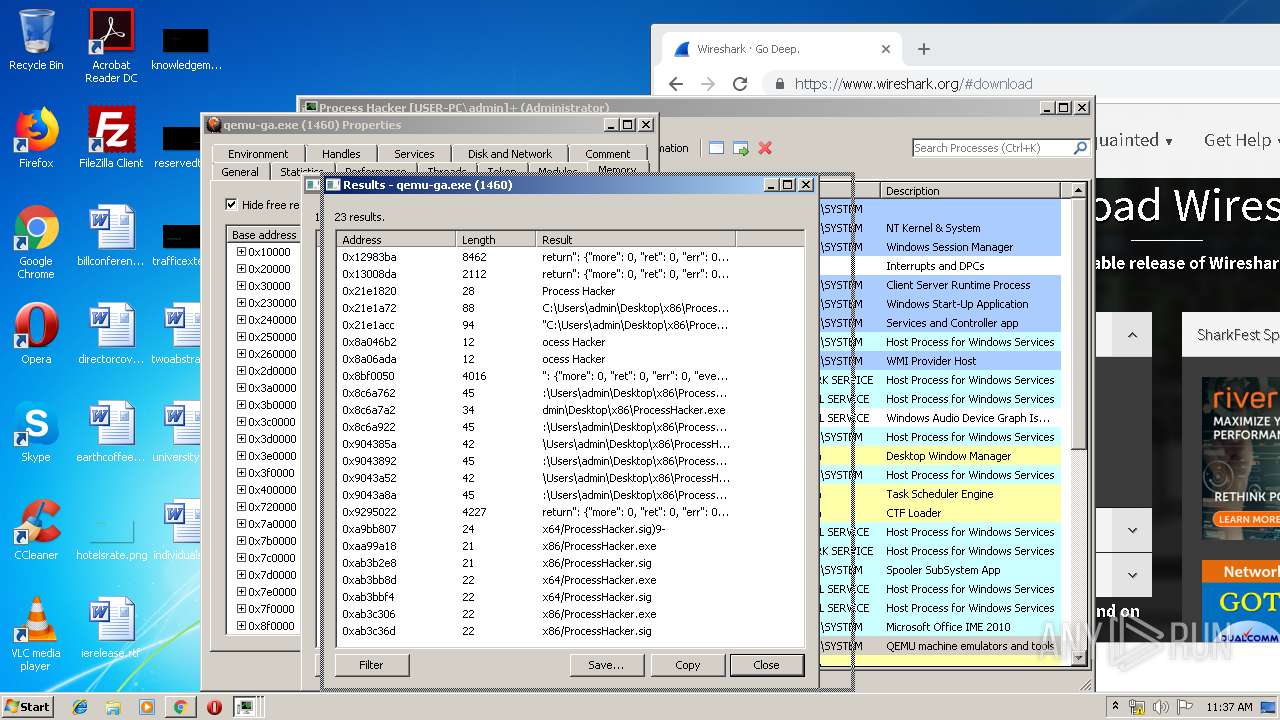Image resolution: width=1280 pixels, height=720 pixels.
Task: Open Windows Explorer taskbar icon
Action: coord(113,707)
